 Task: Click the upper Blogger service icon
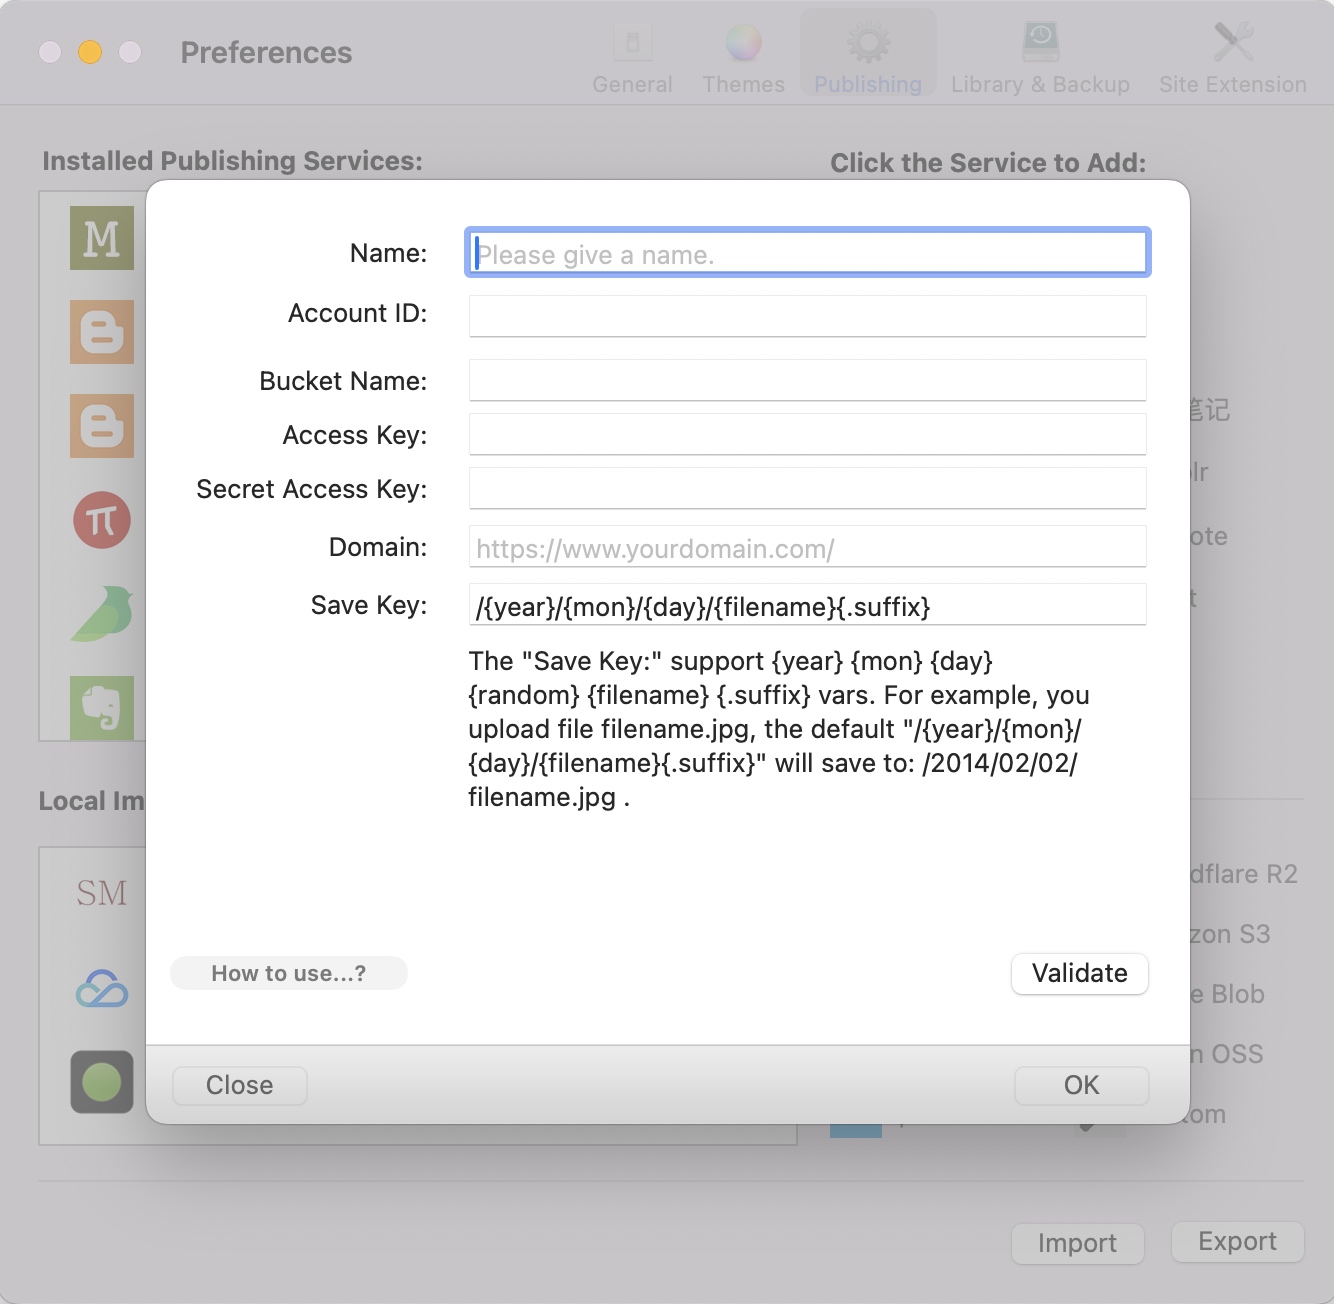click(101, 332)
